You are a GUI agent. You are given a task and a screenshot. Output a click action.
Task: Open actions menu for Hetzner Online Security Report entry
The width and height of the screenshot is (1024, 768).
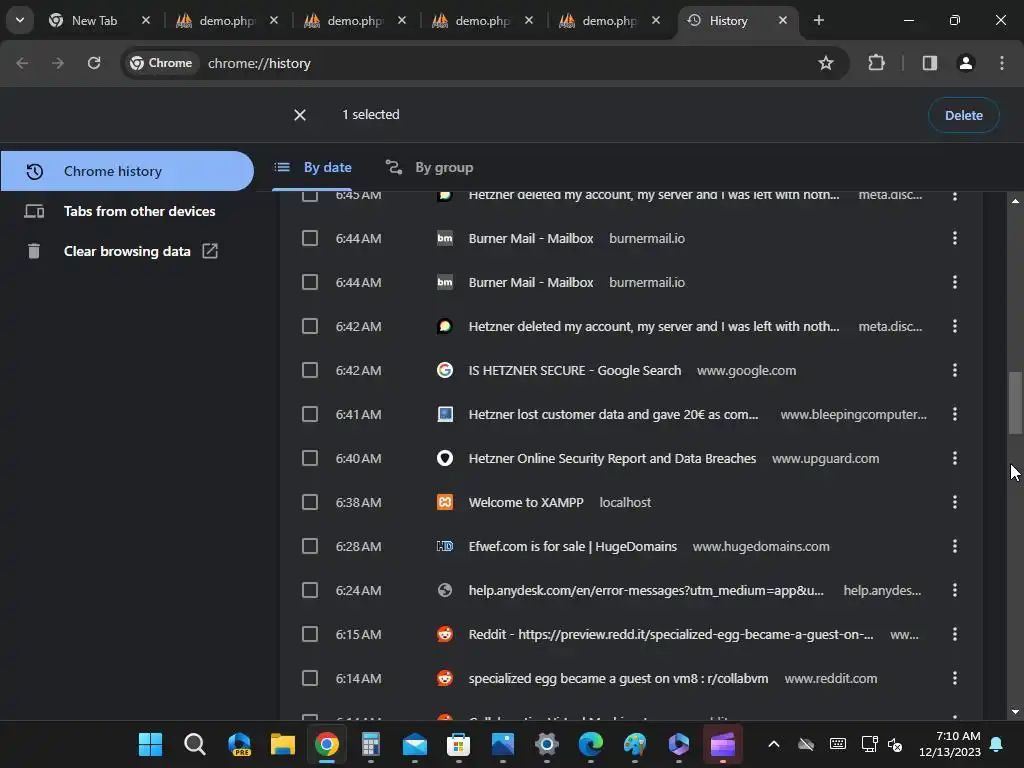tap(955, 458)
